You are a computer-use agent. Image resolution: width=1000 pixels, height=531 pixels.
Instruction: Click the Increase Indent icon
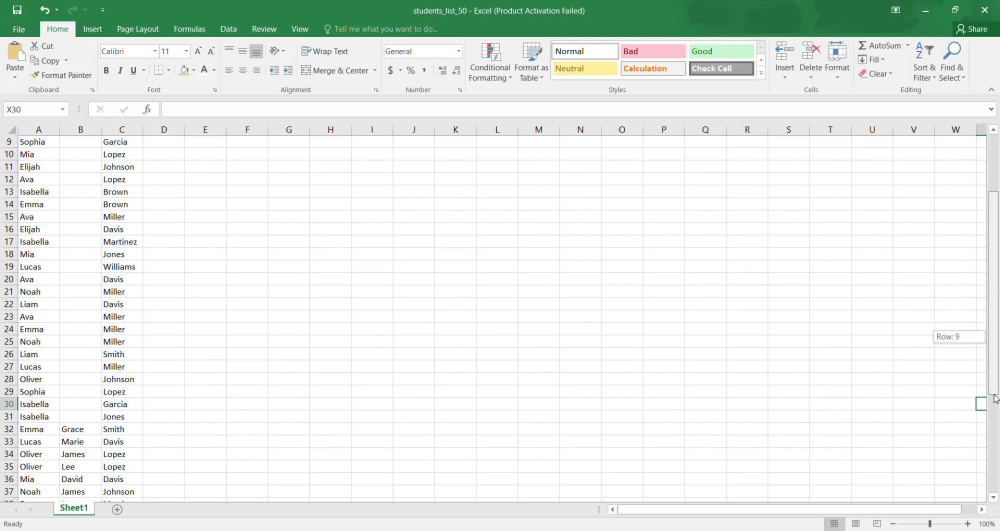point(288,70)
